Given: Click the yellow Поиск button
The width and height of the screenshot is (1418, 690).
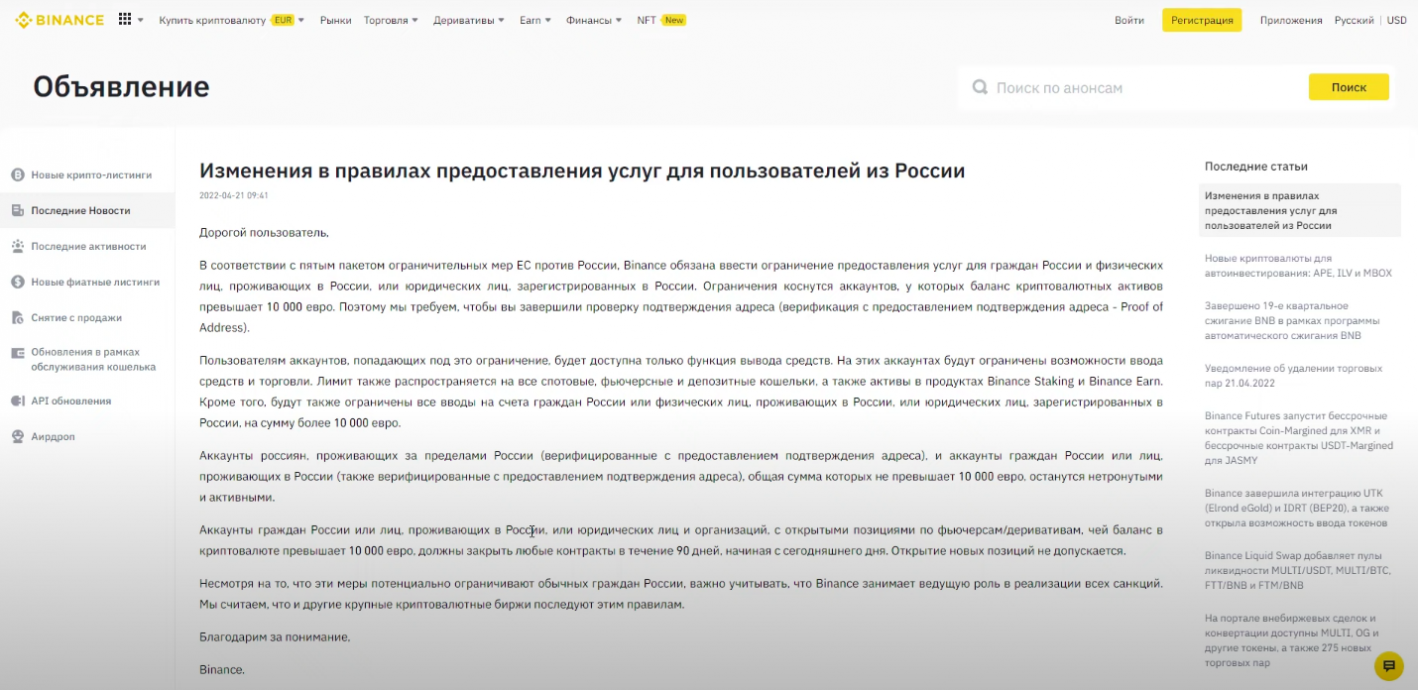Looking at the screenshot, I should 1349,87.
